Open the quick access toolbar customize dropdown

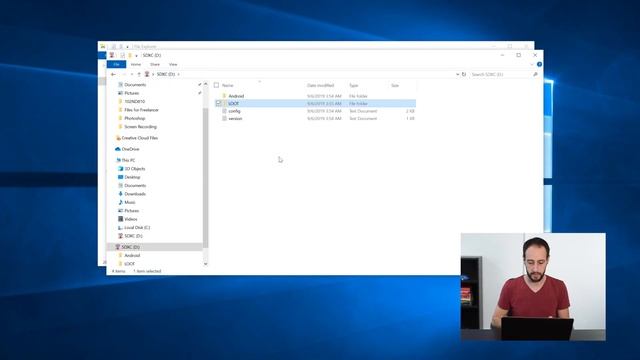pos(136,56)
